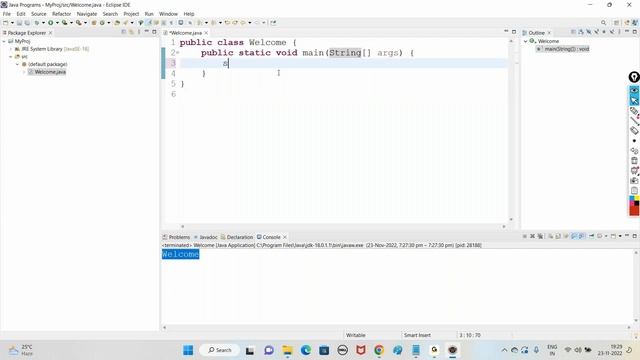Click Smart Insert in status bar

coord(417,335)
